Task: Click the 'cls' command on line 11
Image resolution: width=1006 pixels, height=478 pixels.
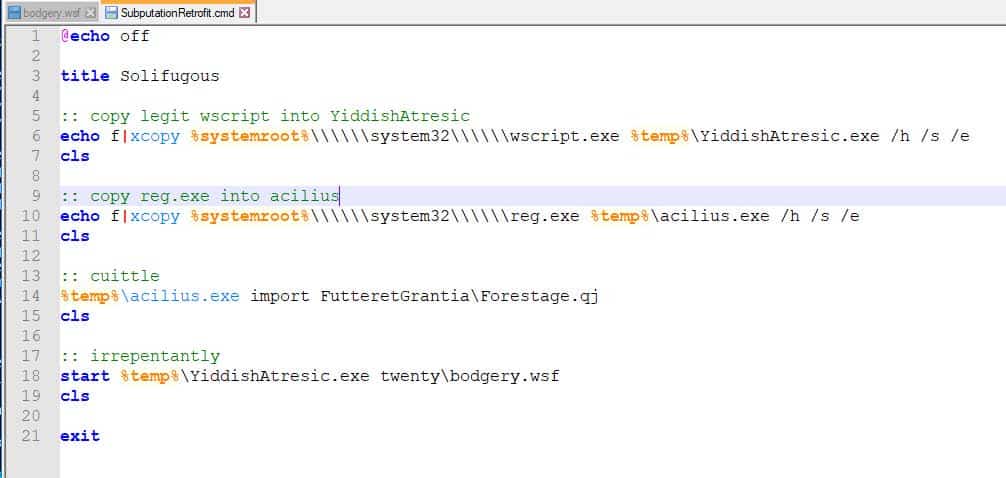Action: tap(75, 236)
